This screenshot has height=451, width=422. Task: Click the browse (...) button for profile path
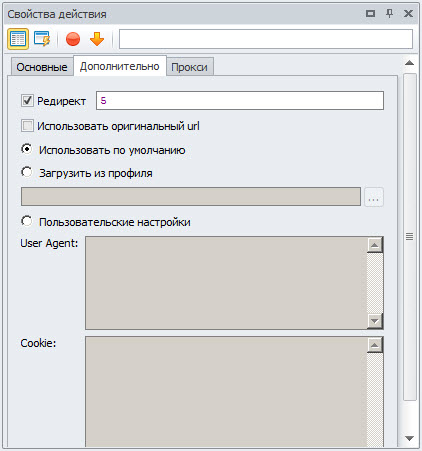[374, 197]
